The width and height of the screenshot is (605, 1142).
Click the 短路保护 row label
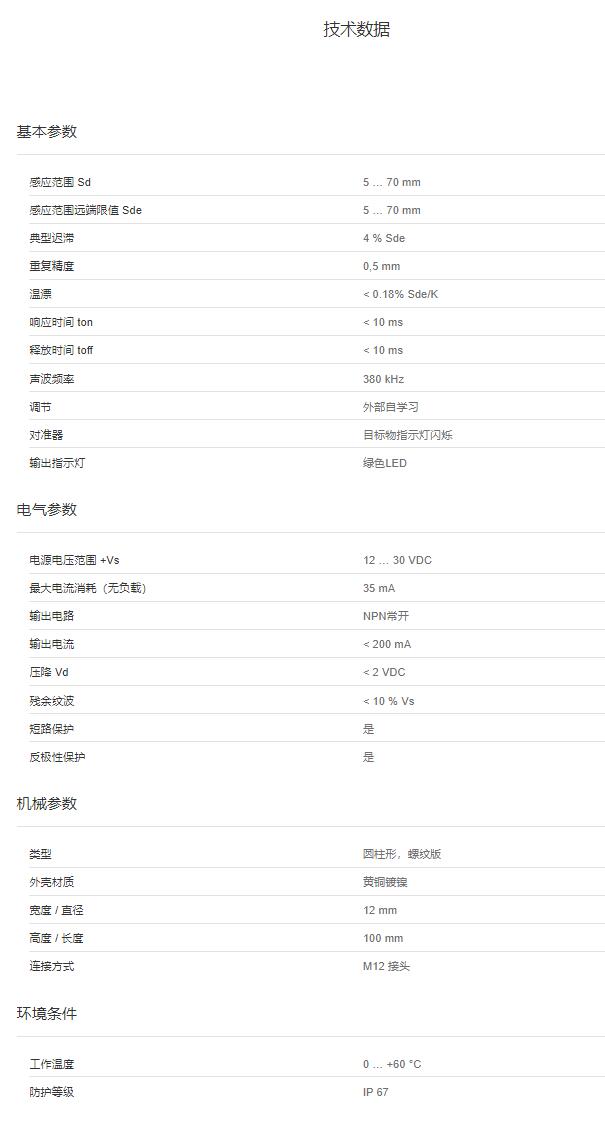[52, 729]
